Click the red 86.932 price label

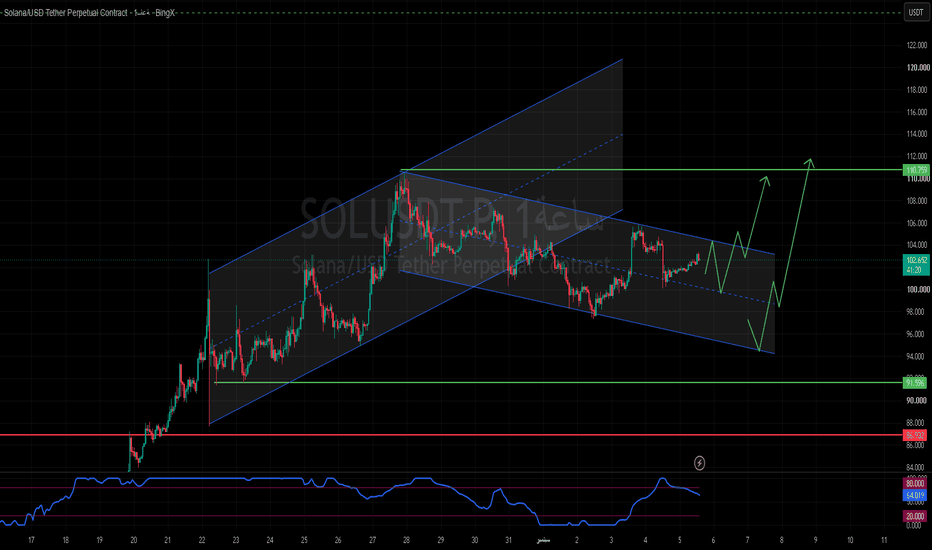point(915,435)
